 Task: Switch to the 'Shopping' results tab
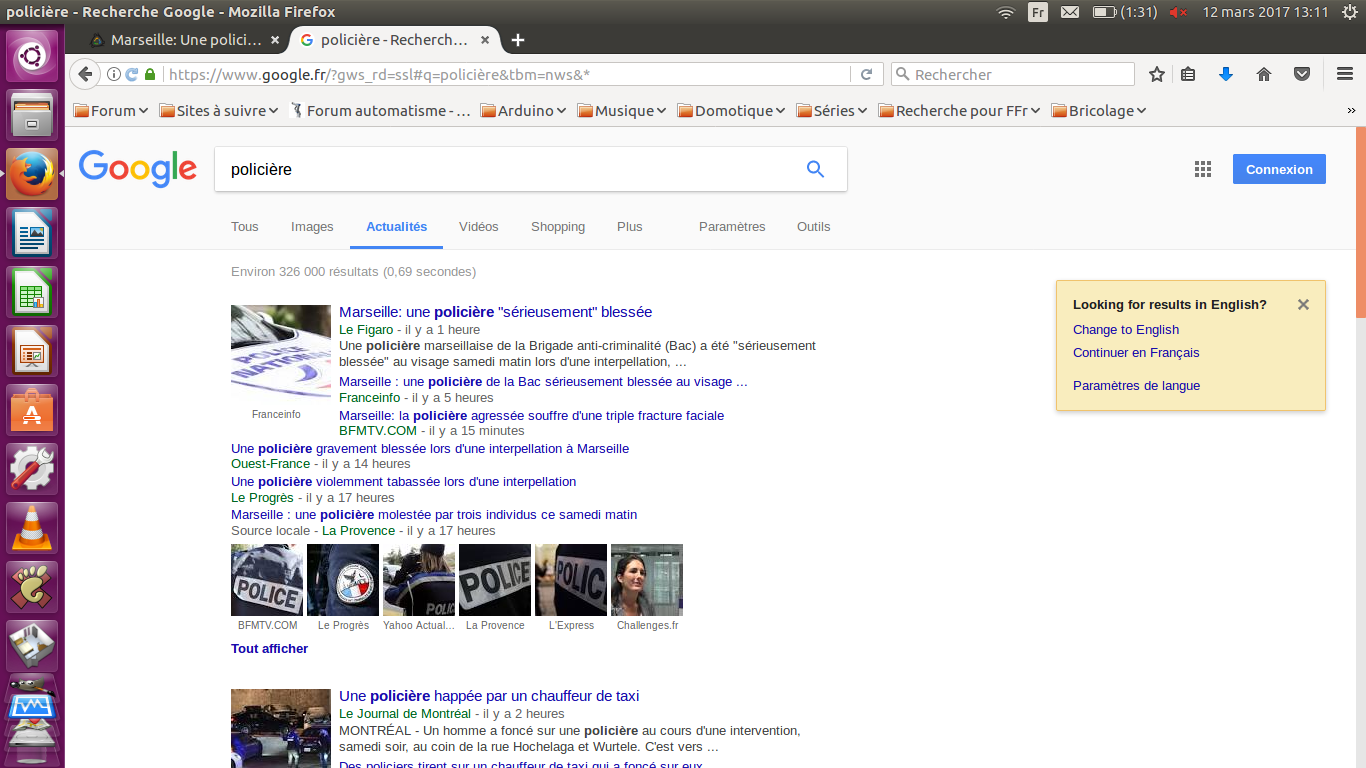[x=558, y=227]
